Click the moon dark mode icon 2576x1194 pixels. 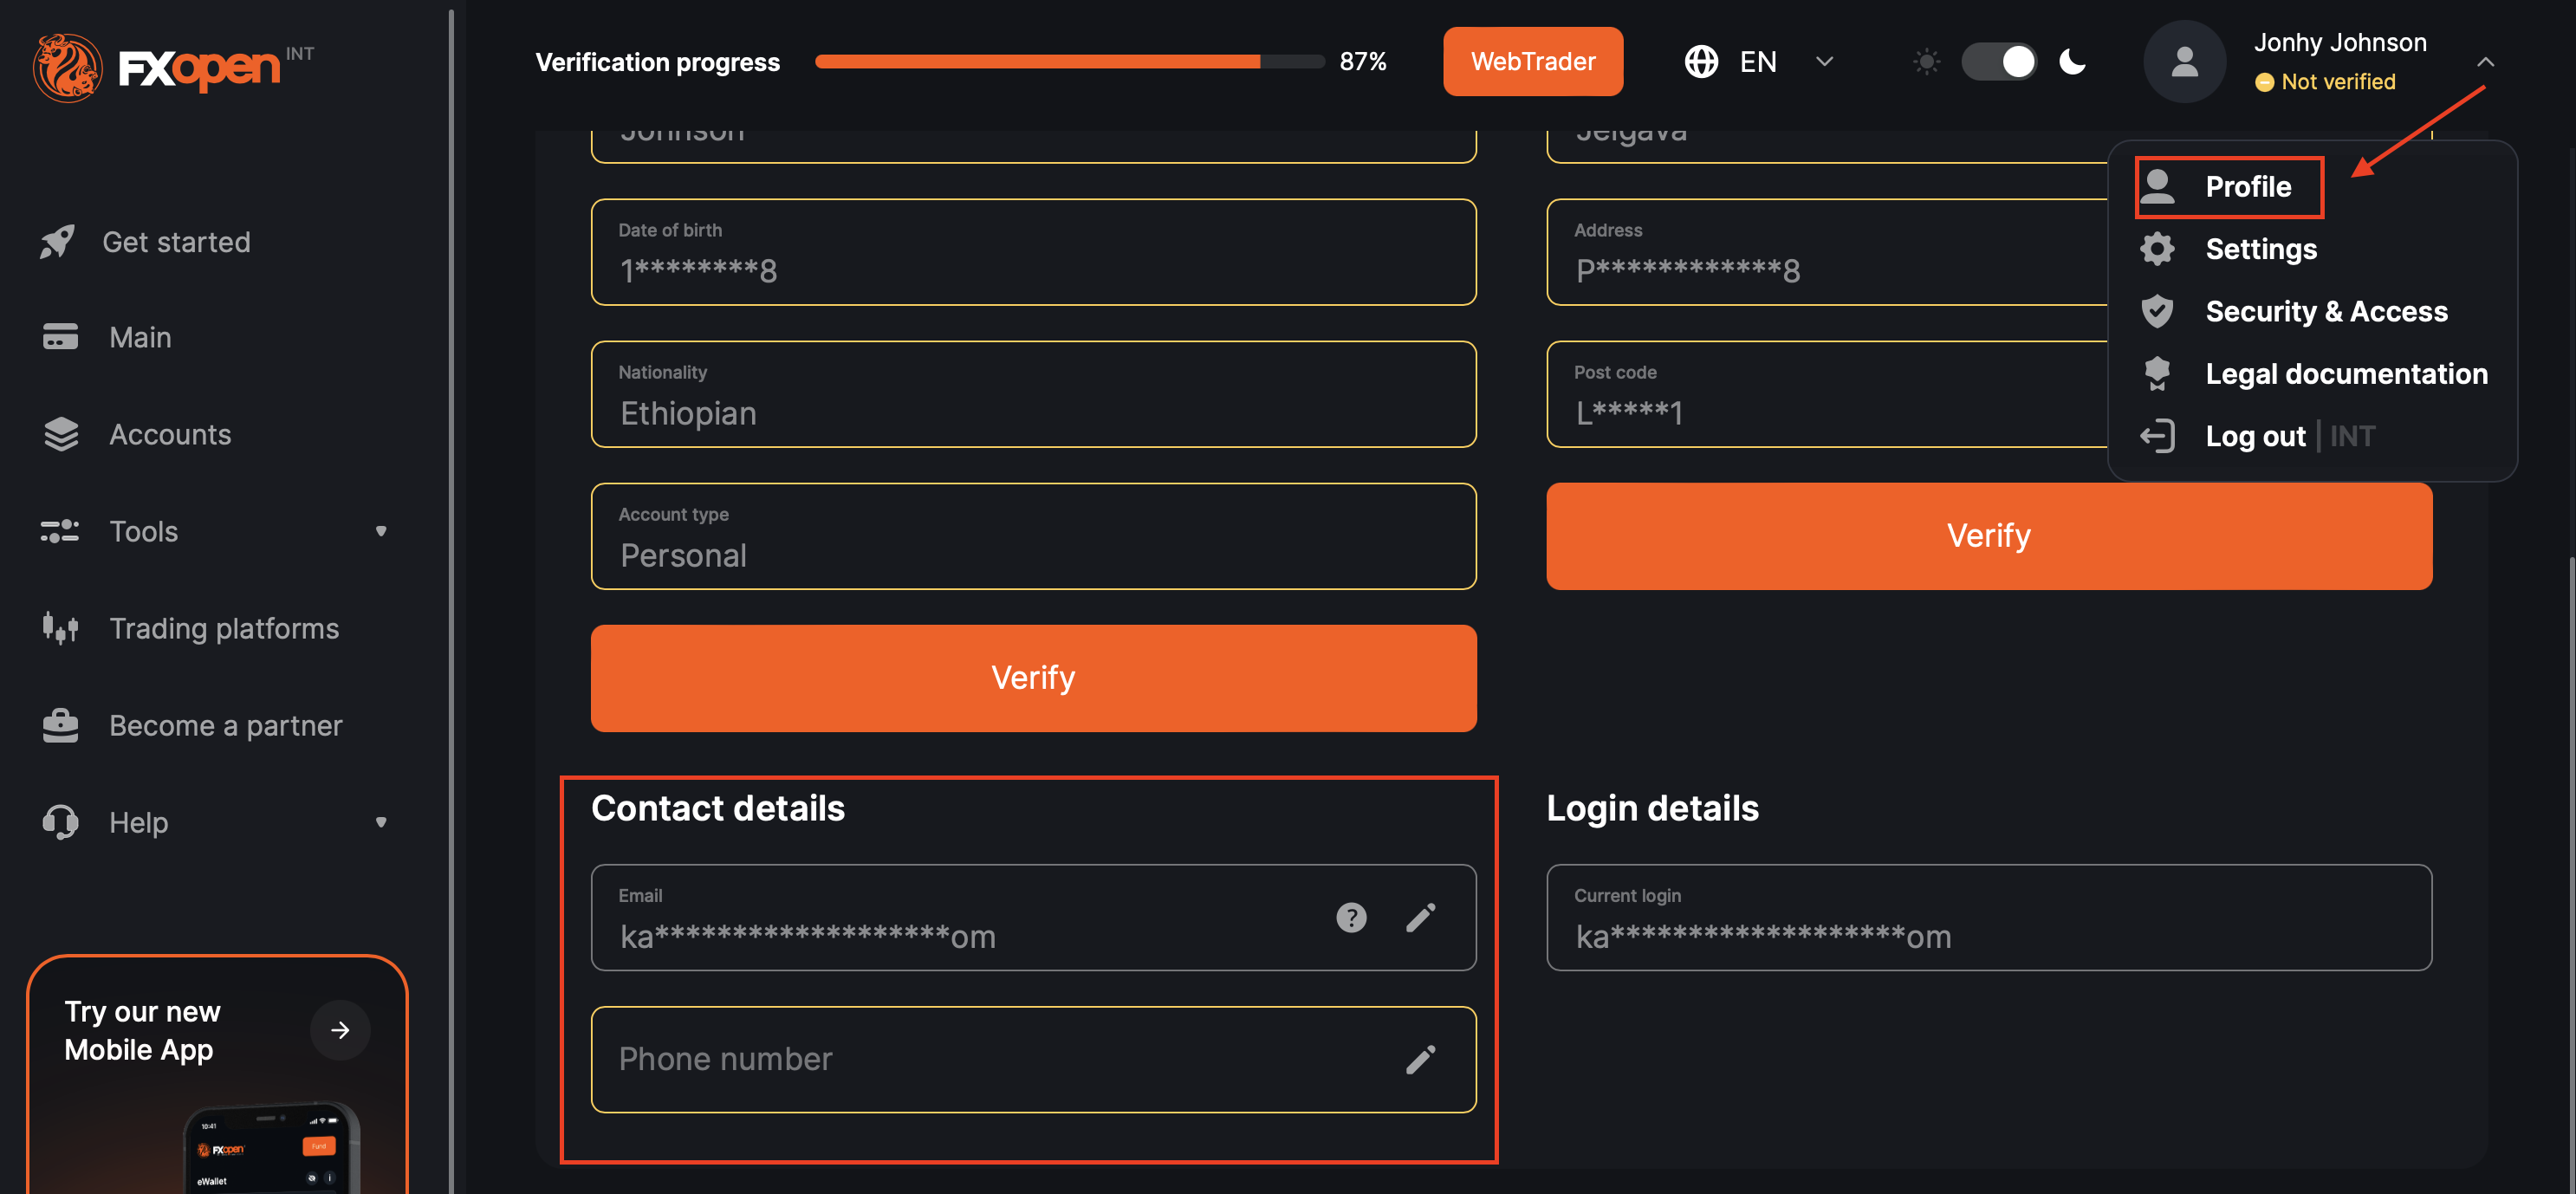tap(2073, 62)
